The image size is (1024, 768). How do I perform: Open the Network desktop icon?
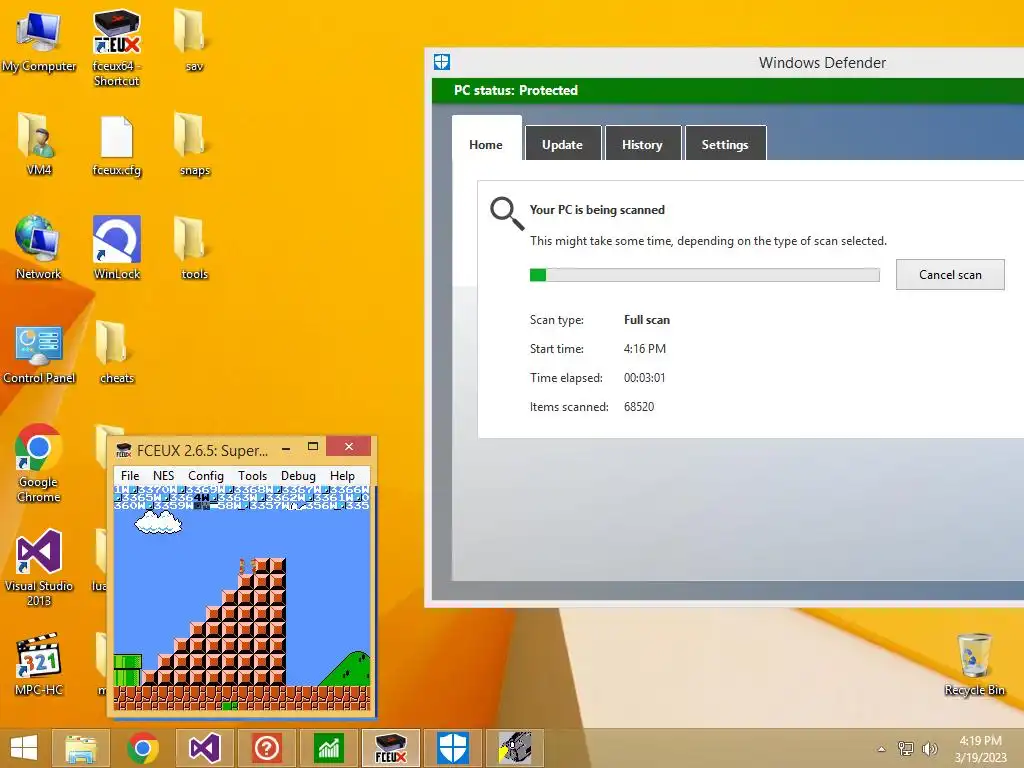point(39,248)
